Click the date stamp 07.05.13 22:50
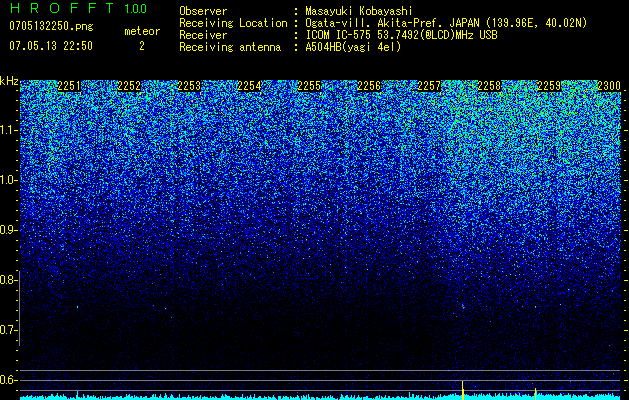 tap(51, 46)
